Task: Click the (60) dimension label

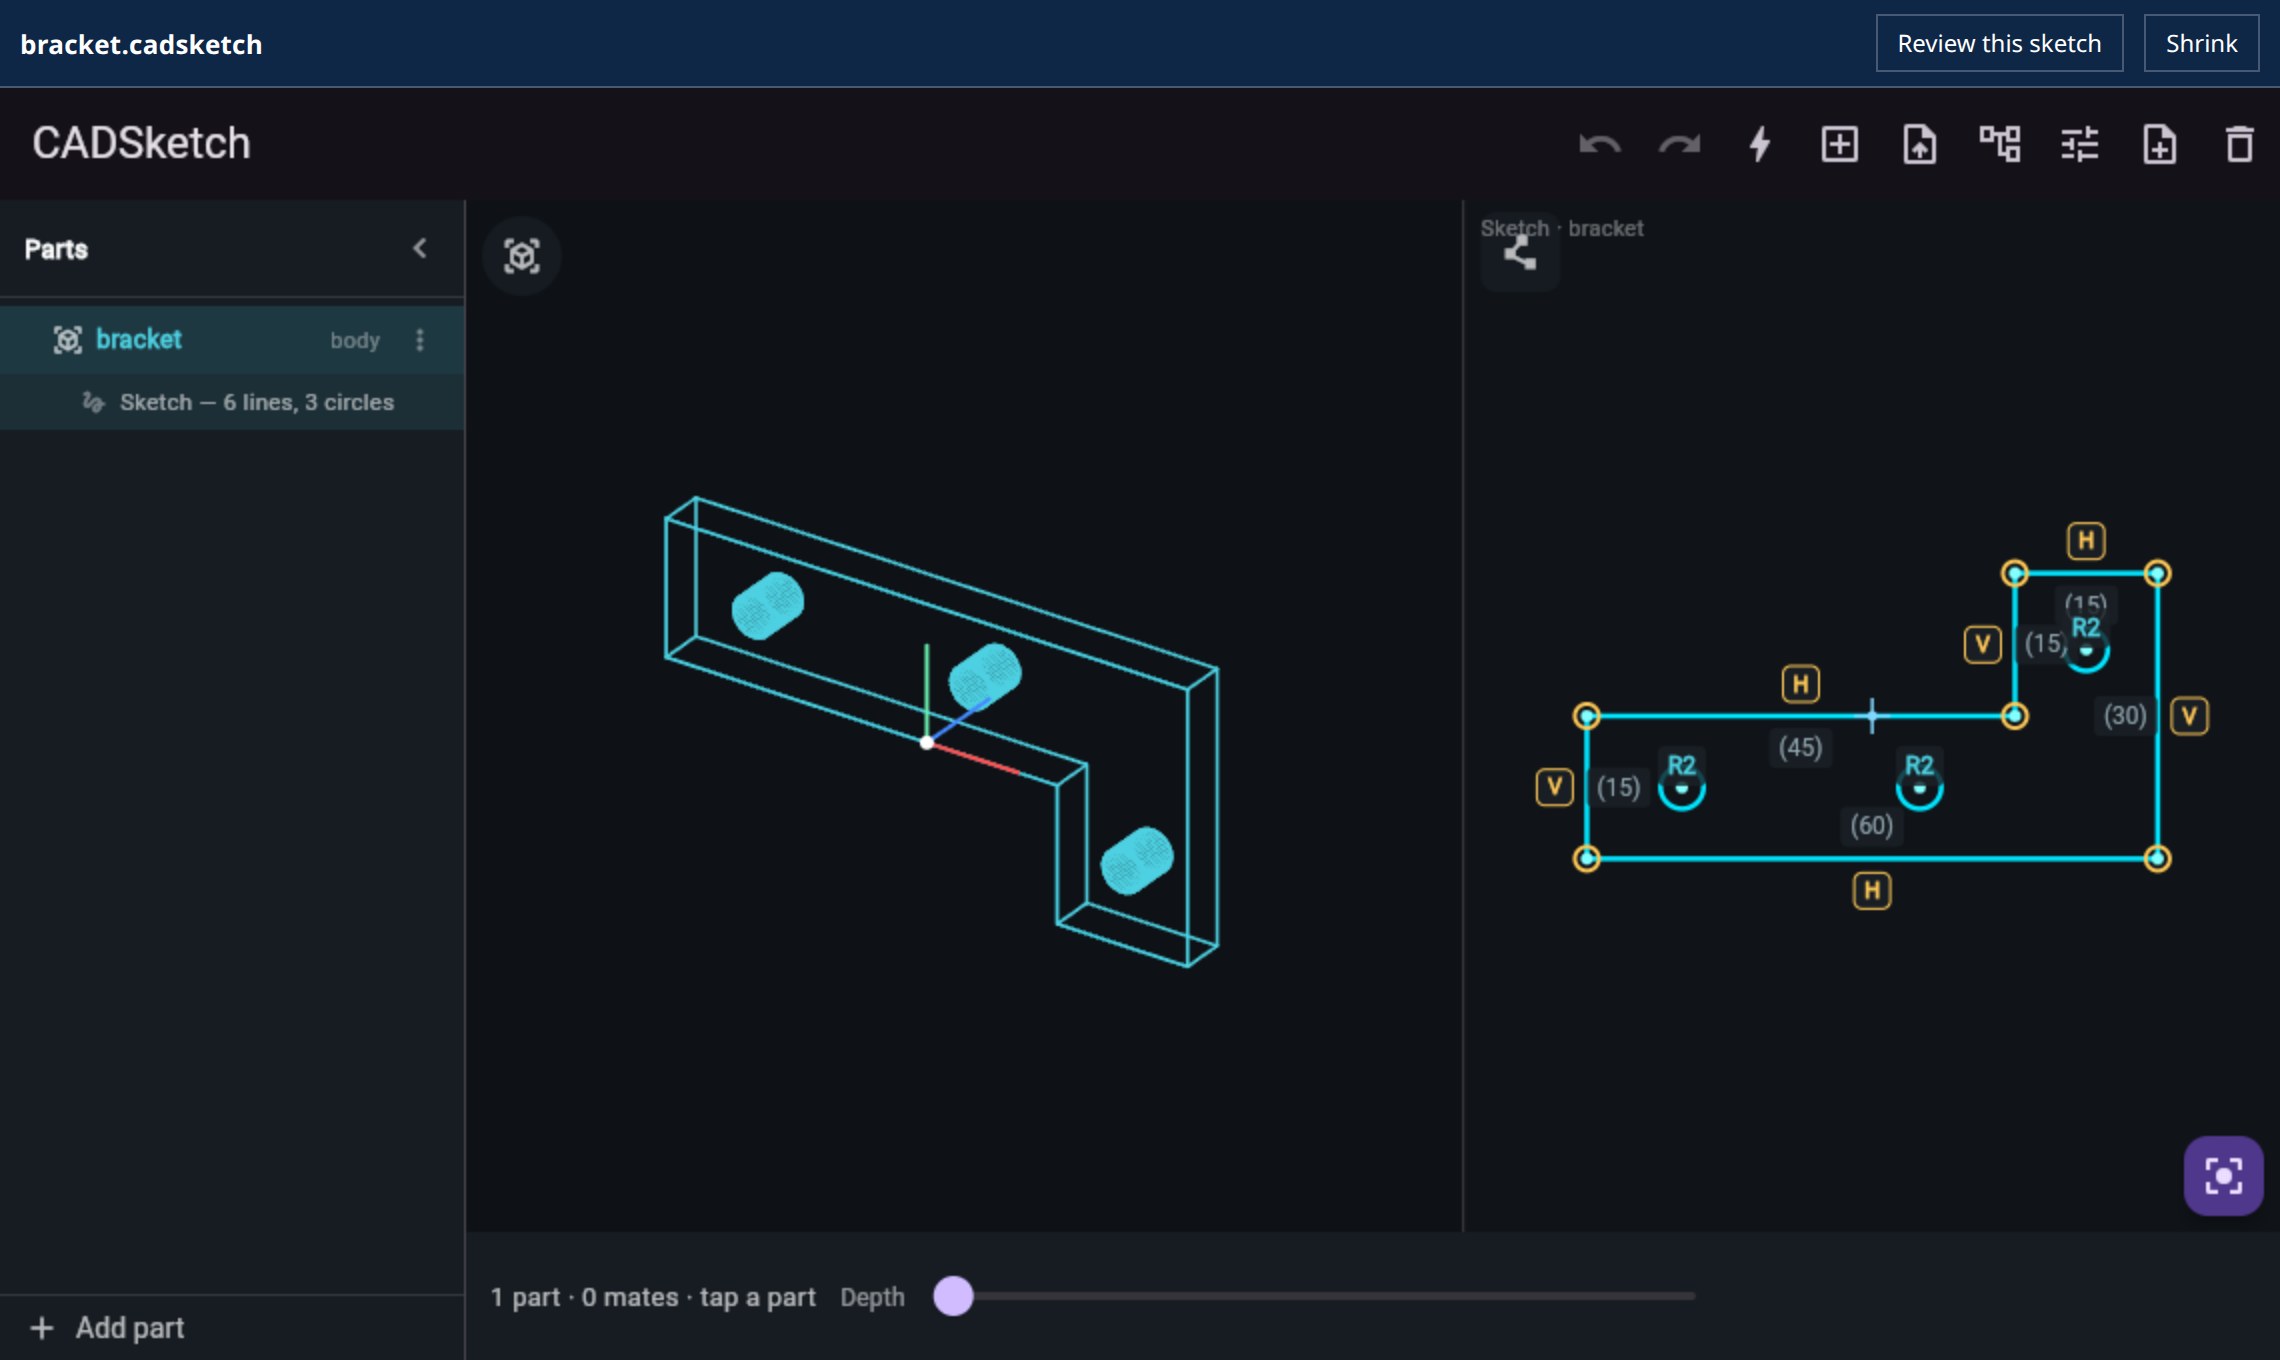Action: coord(1872,826)
